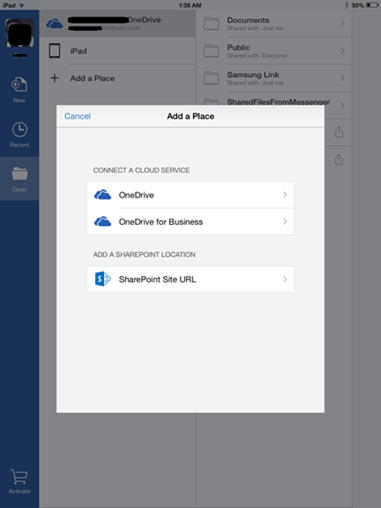381x508 pixels.
Task: Click the plus icon beside Add a Place
Action: pos(54,78)
